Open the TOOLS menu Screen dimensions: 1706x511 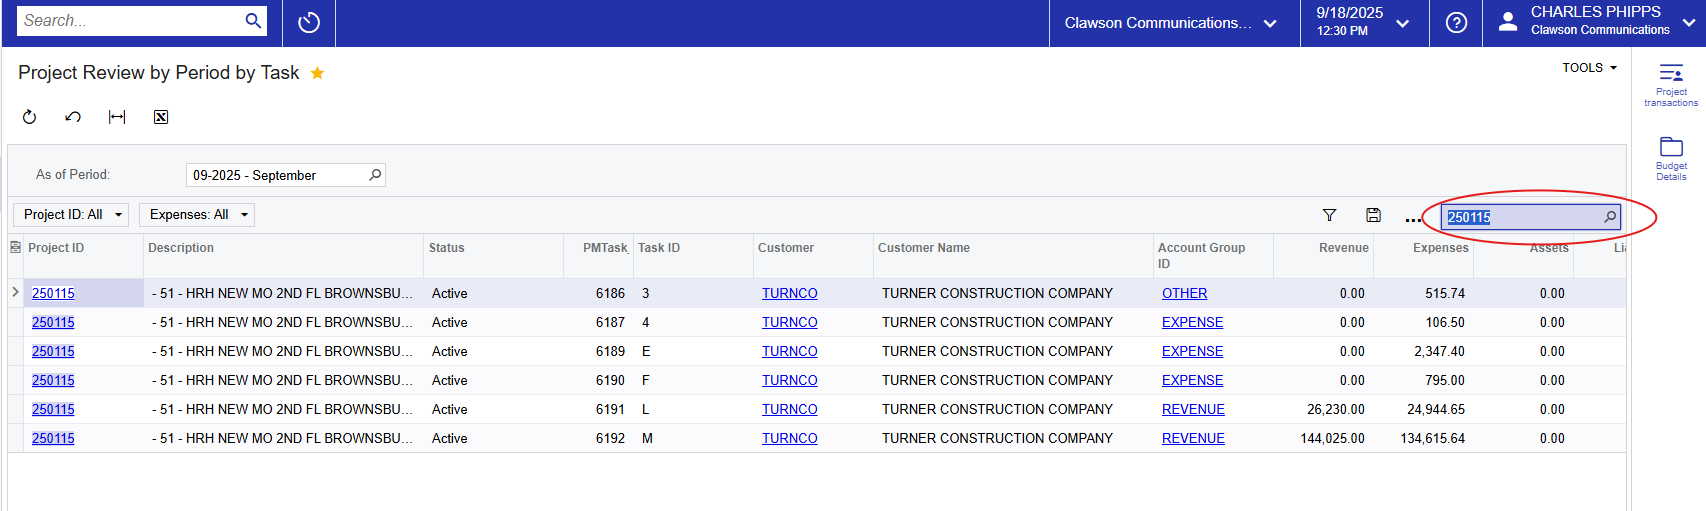(1589, 68)
